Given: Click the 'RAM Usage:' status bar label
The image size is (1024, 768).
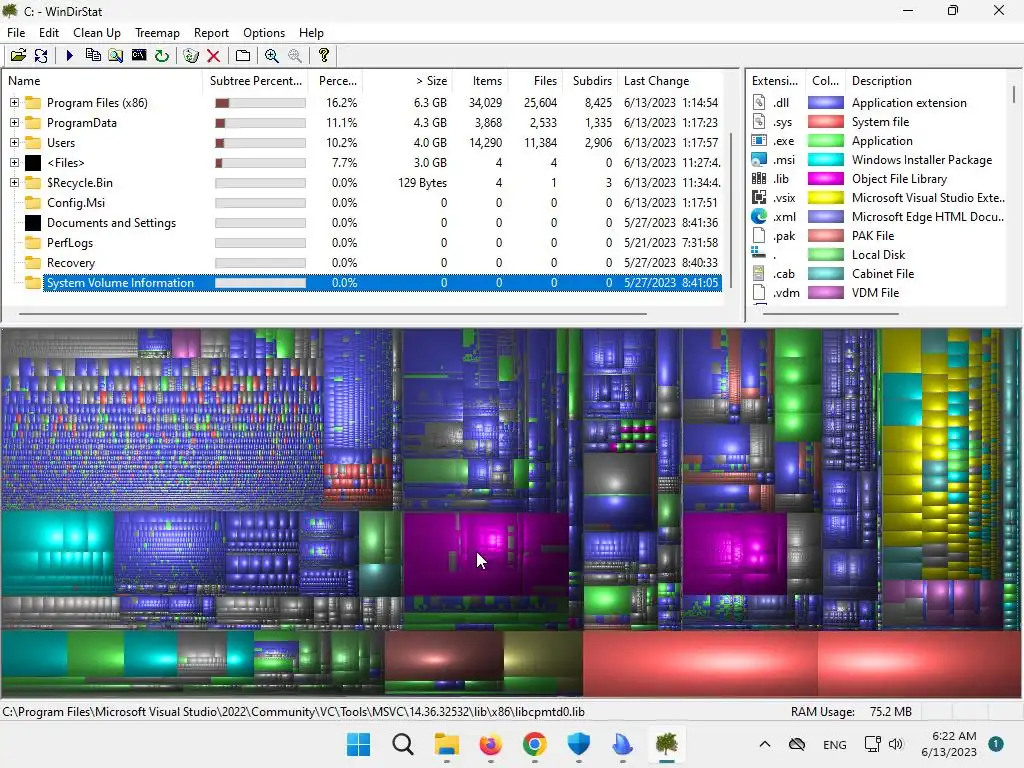Looking at the screenshot, I should click(822, 712).
